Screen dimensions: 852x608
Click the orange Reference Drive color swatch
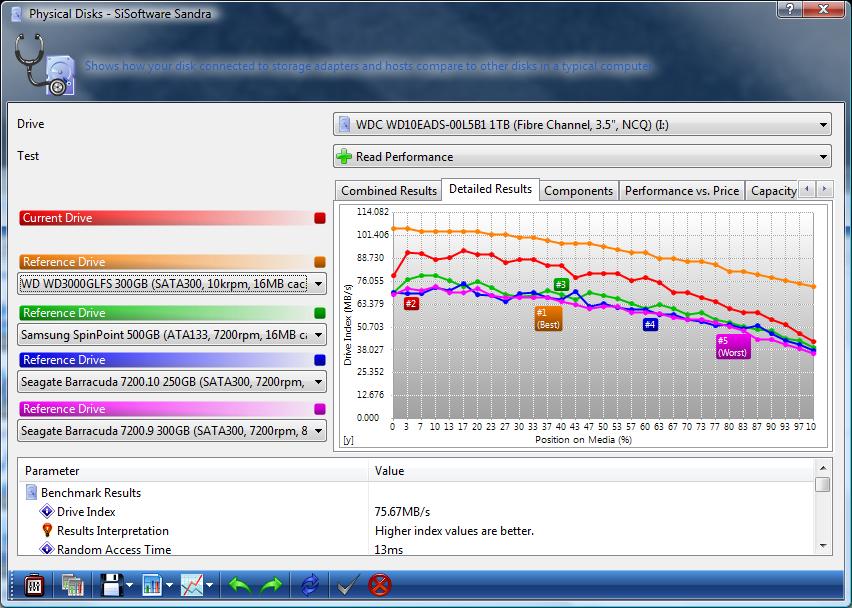point(320,262)
